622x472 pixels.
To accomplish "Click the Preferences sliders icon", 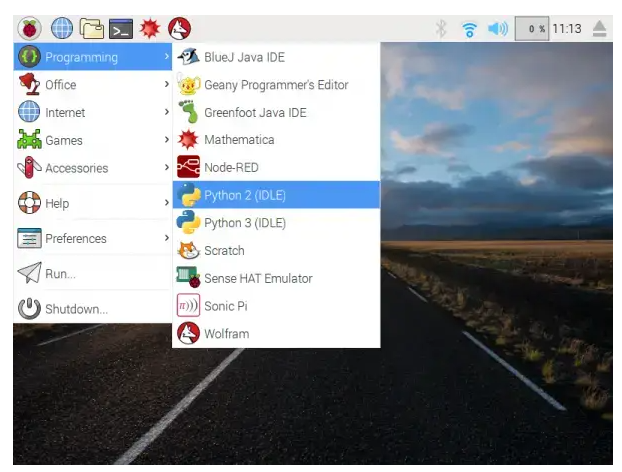I will pos(29,238).
